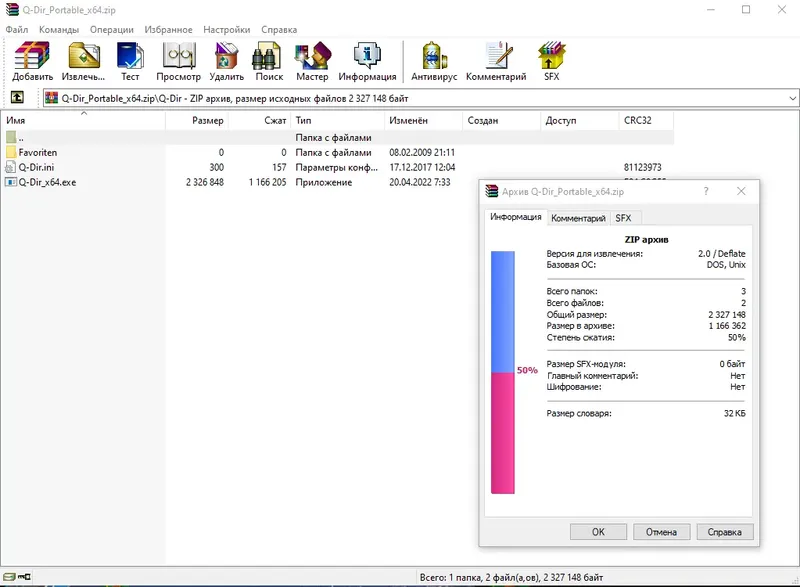
Task: Click the CRC value 81123973
Action: point(642,167)
